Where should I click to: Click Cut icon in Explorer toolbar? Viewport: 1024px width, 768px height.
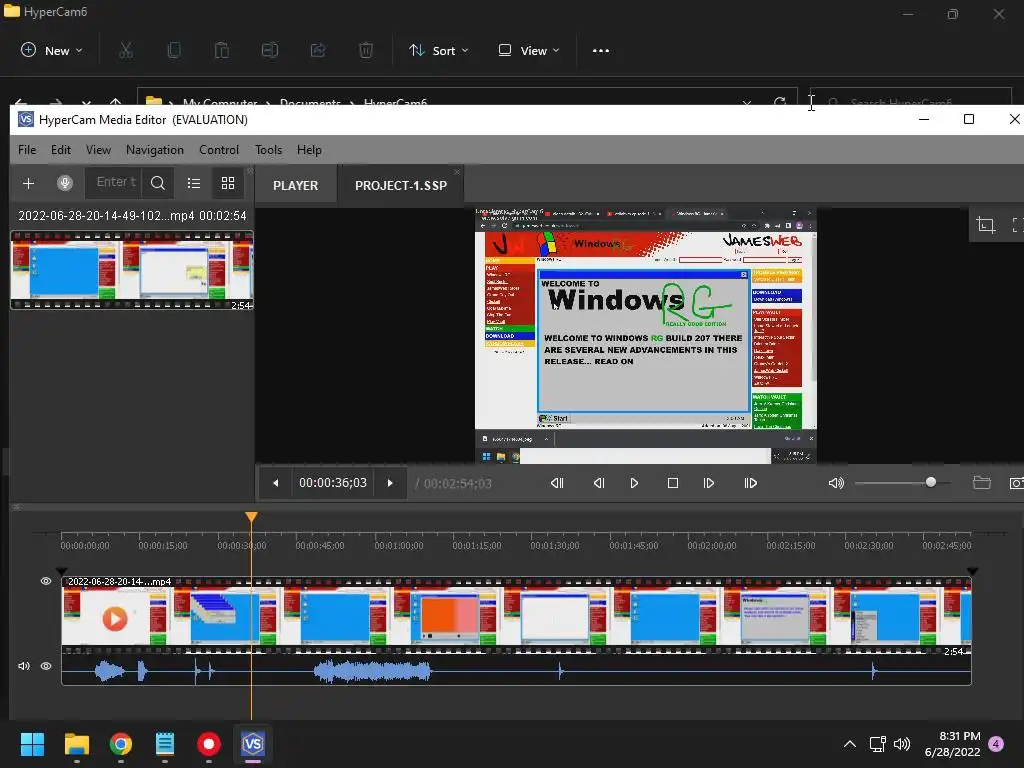coord(126,50)
